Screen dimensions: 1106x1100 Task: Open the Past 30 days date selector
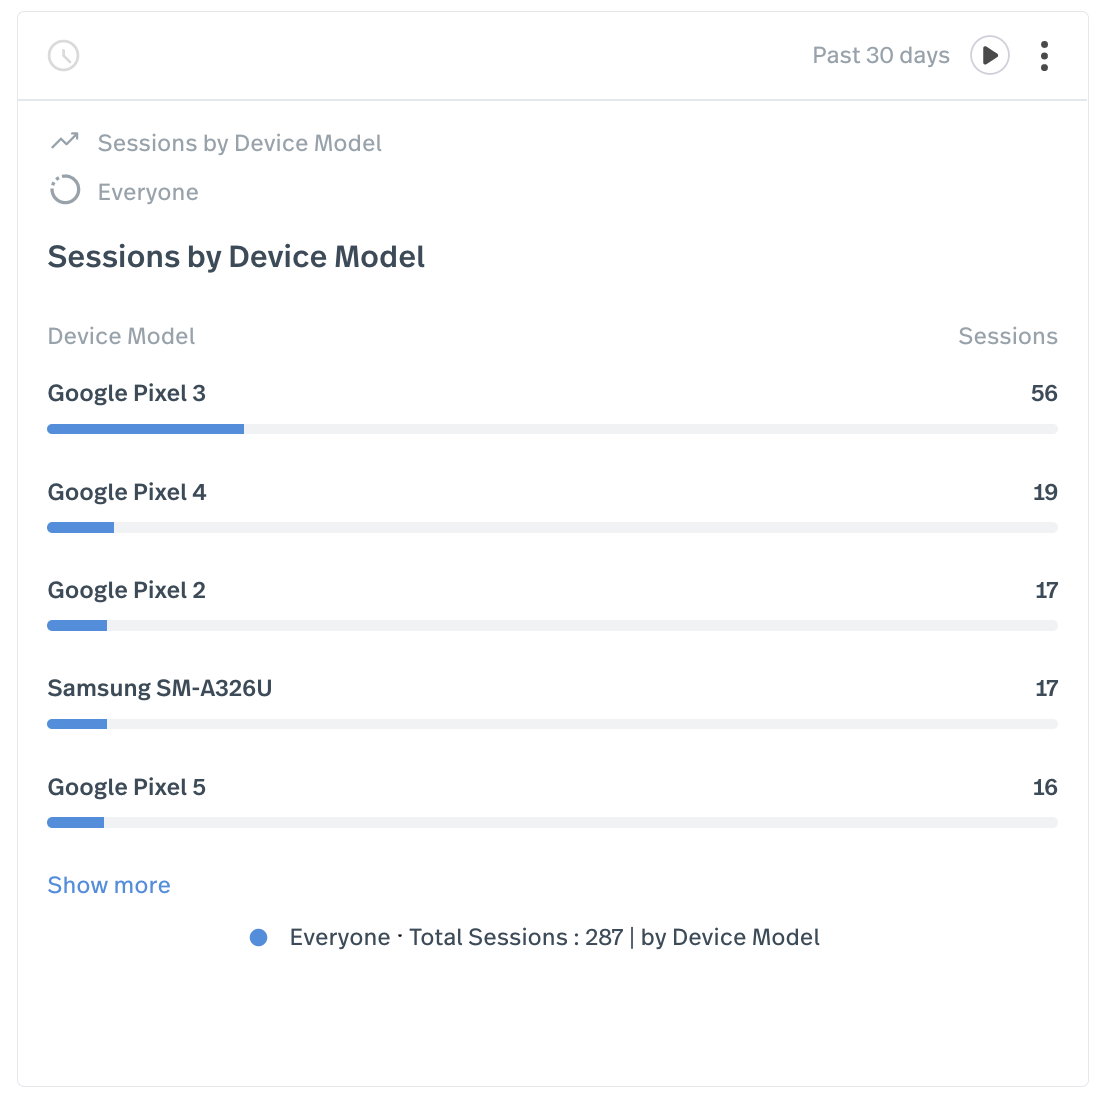pos(880,55)
